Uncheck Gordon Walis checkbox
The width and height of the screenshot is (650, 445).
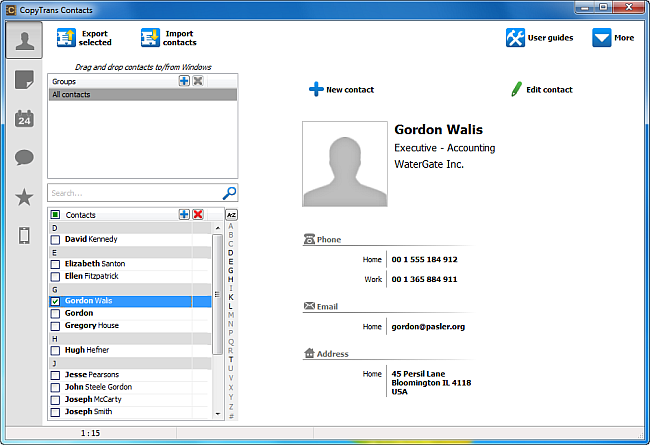pyautogui.click(x=55, y=302)
